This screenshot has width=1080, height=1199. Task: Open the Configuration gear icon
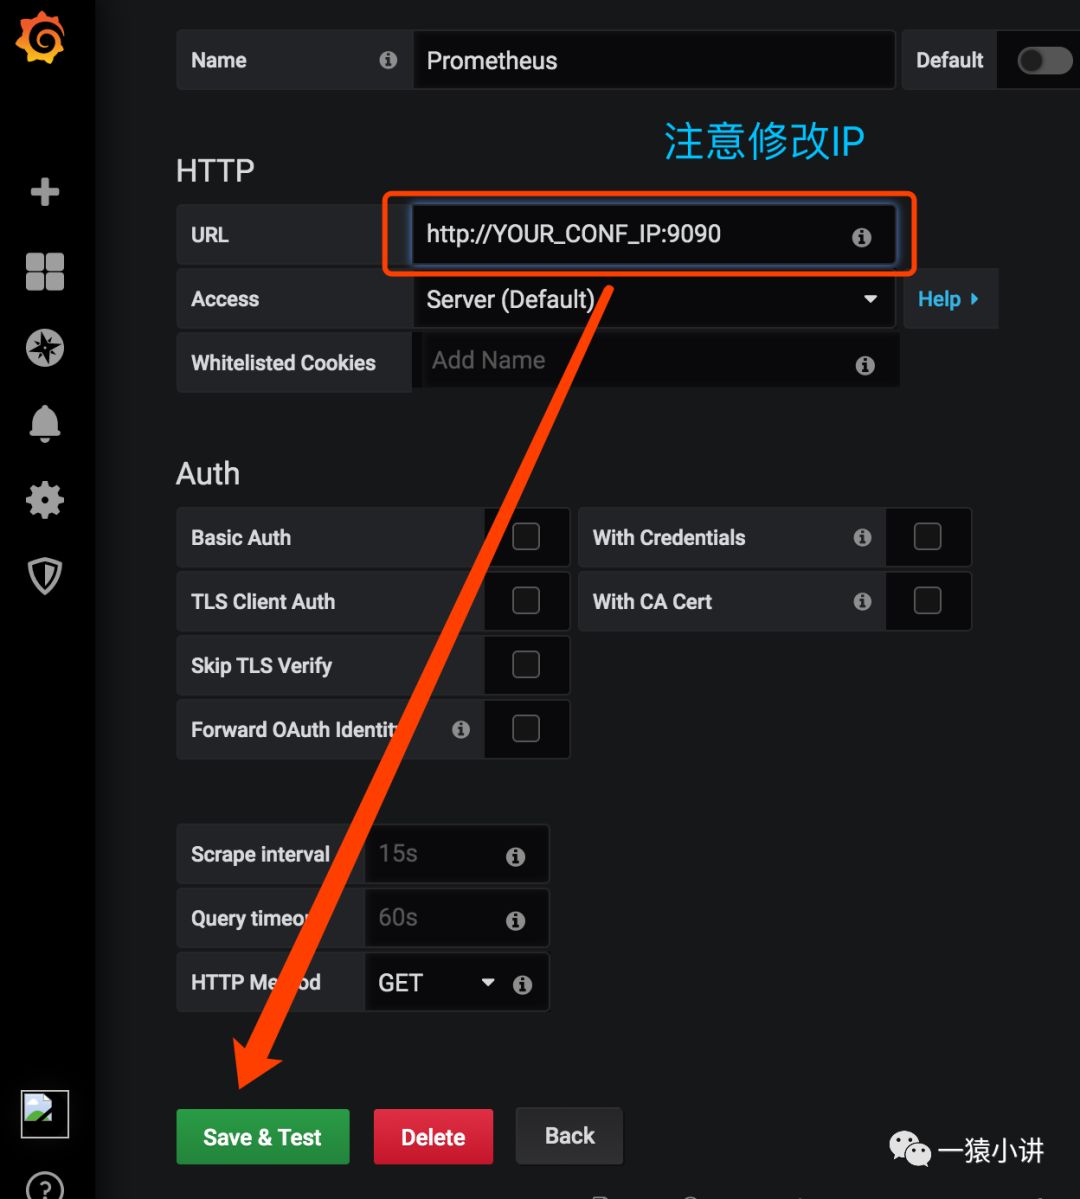click(x=44, y=500)
